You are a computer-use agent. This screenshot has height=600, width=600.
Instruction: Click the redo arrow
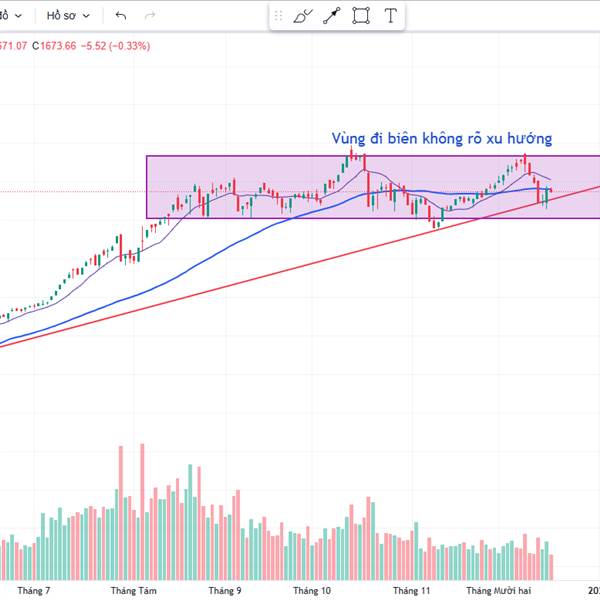[150, 16]
